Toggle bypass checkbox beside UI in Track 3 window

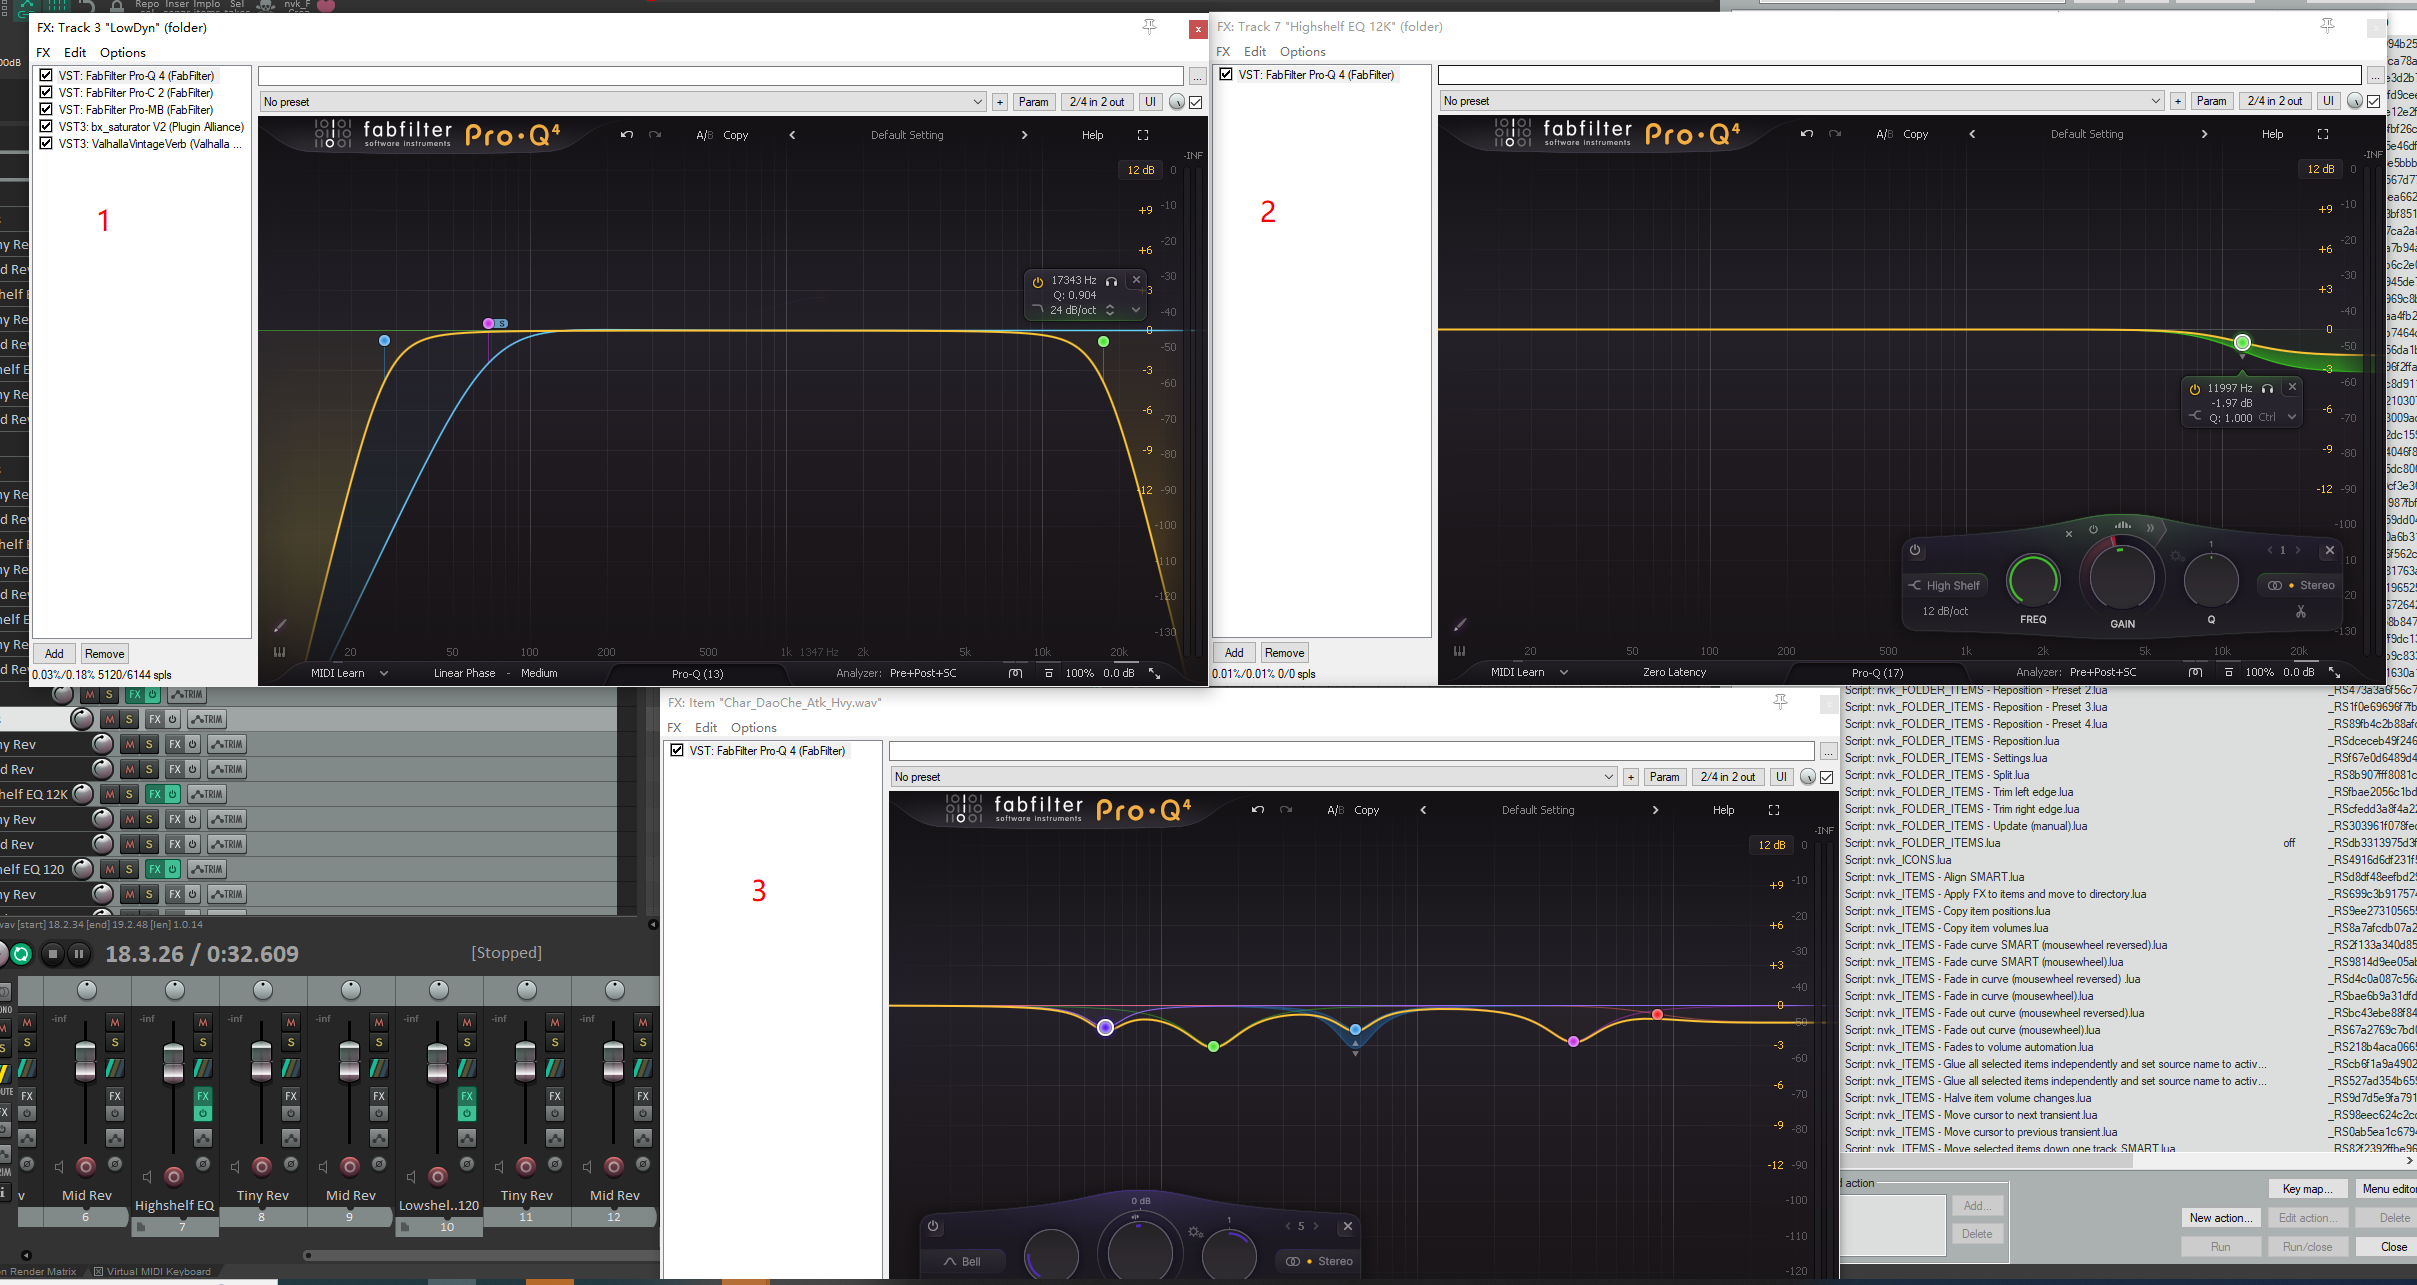[1196, 102]
